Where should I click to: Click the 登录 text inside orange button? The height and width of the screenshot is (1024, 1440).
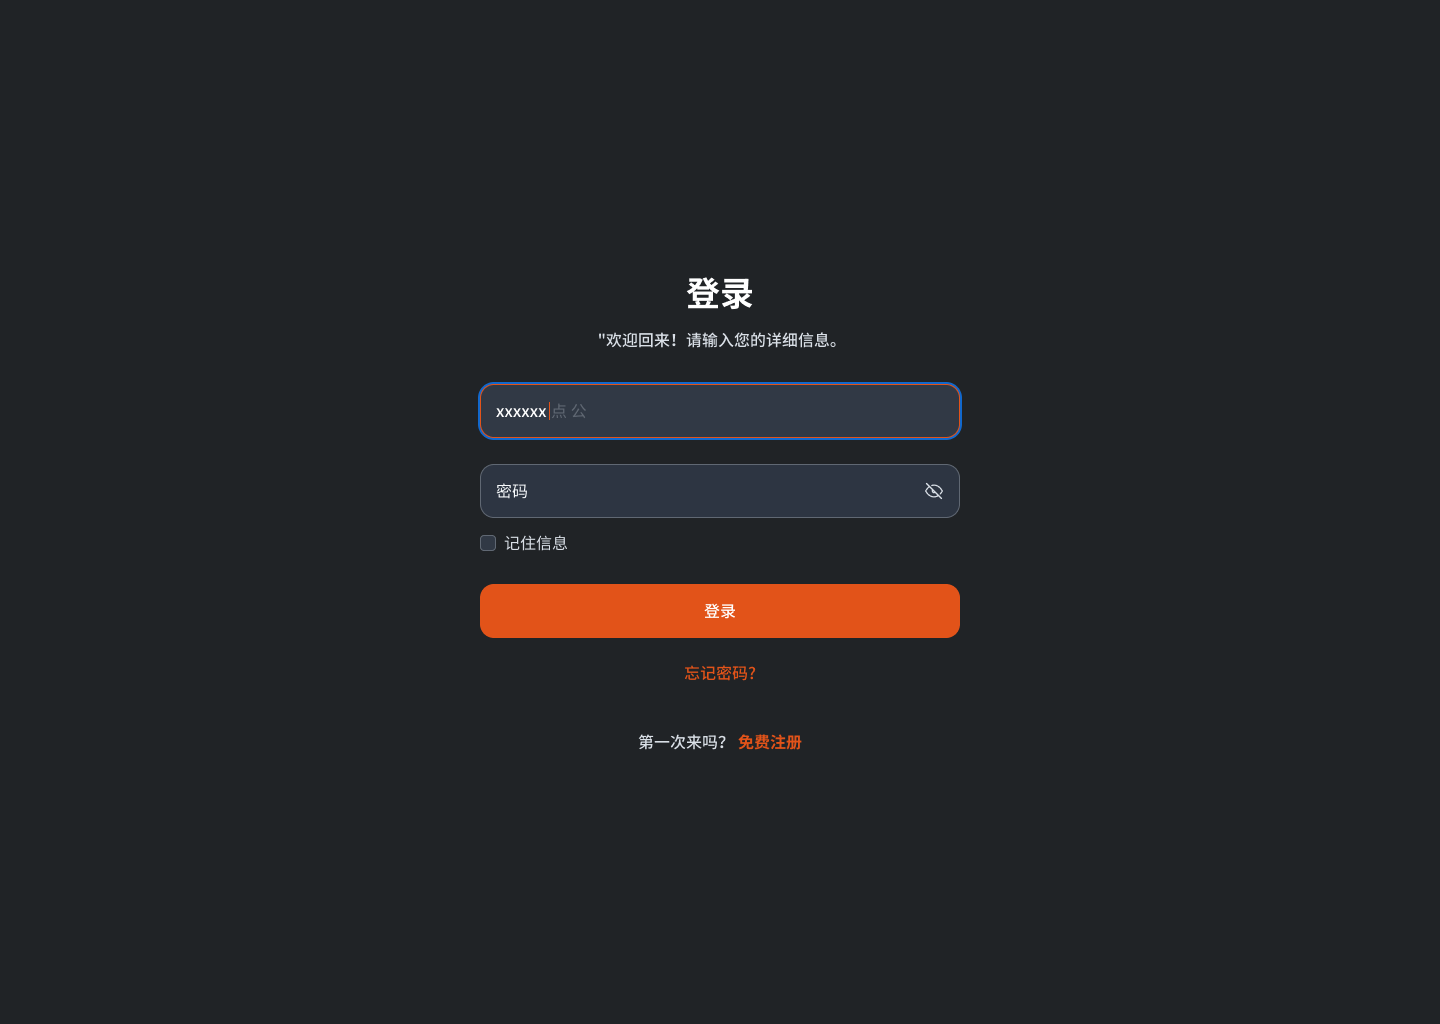click(x=720, y=611)
